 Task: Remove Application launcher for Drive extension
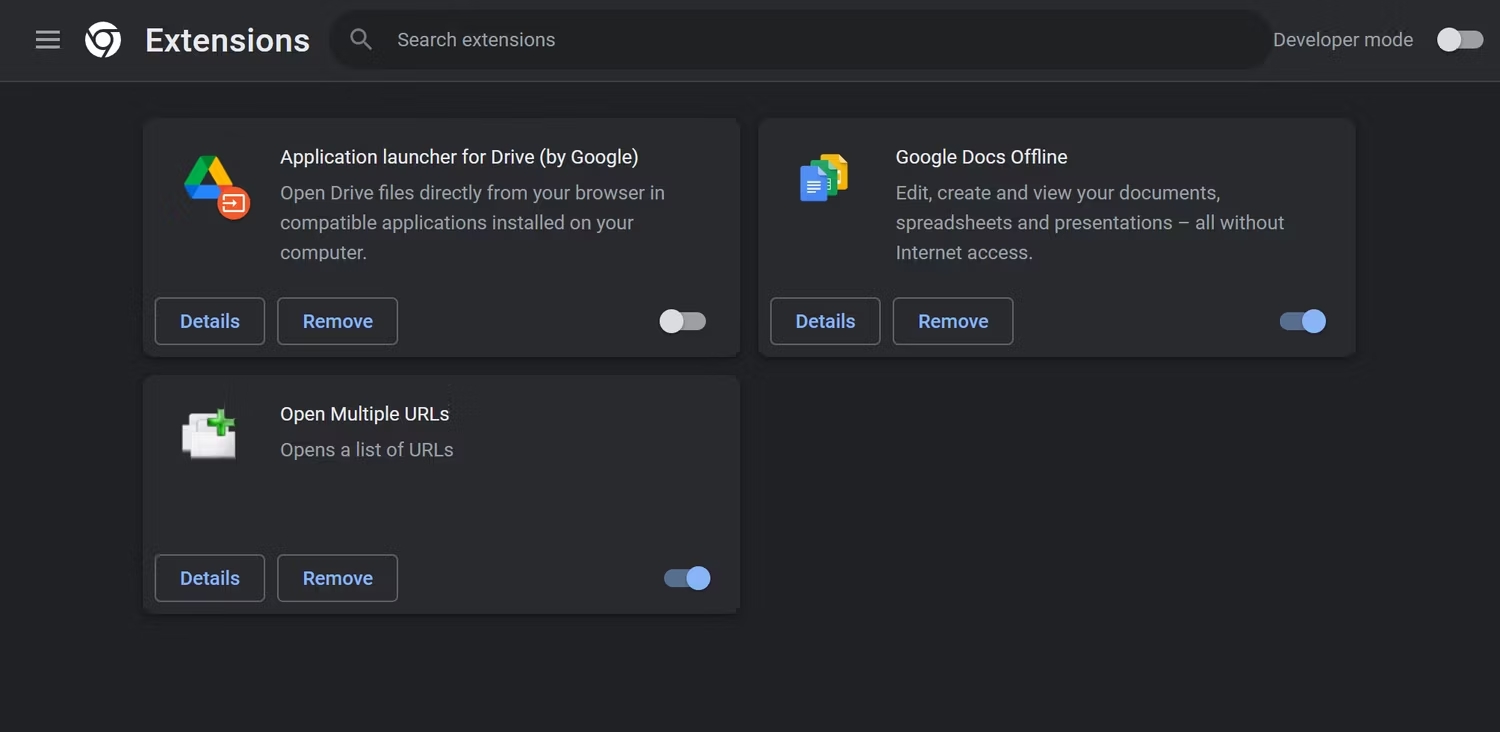[338, 321]
